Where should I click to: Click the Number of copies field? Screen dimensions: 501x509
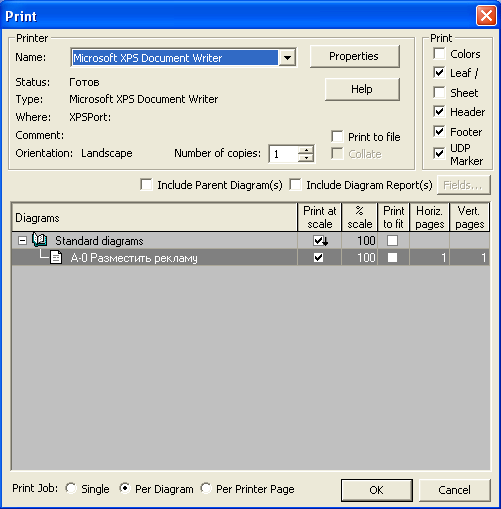(284, 154)
